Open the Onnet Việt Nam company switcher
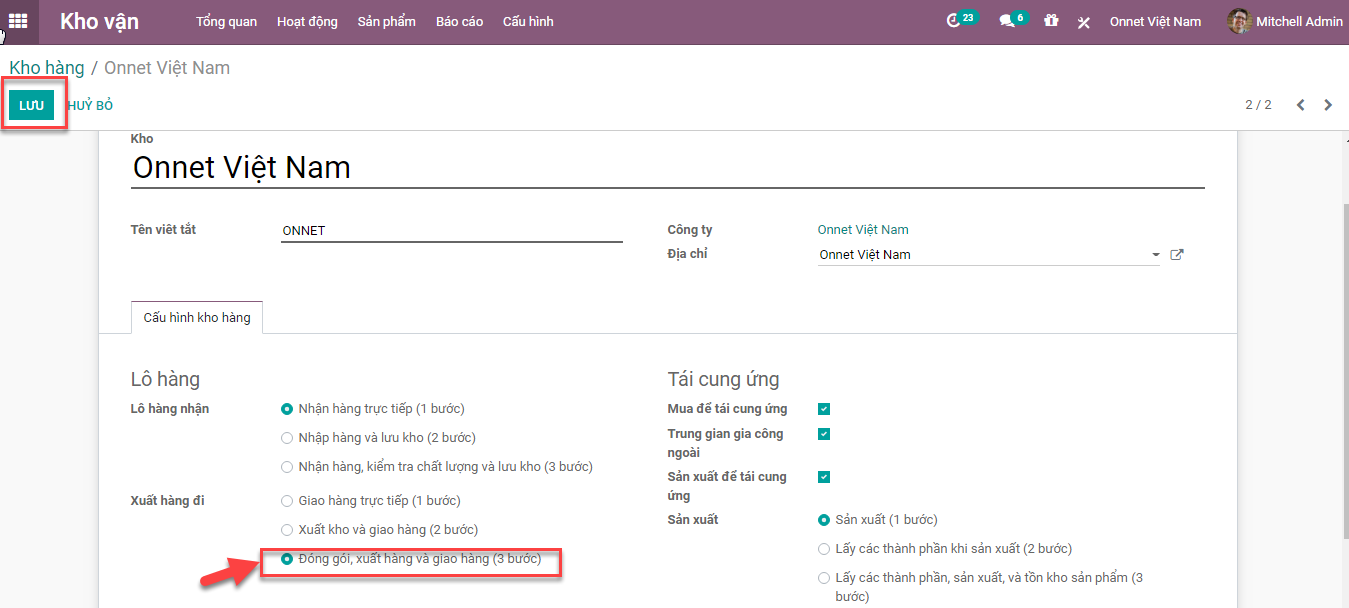Viewport: 1349px width, 608px height. 1155,22
